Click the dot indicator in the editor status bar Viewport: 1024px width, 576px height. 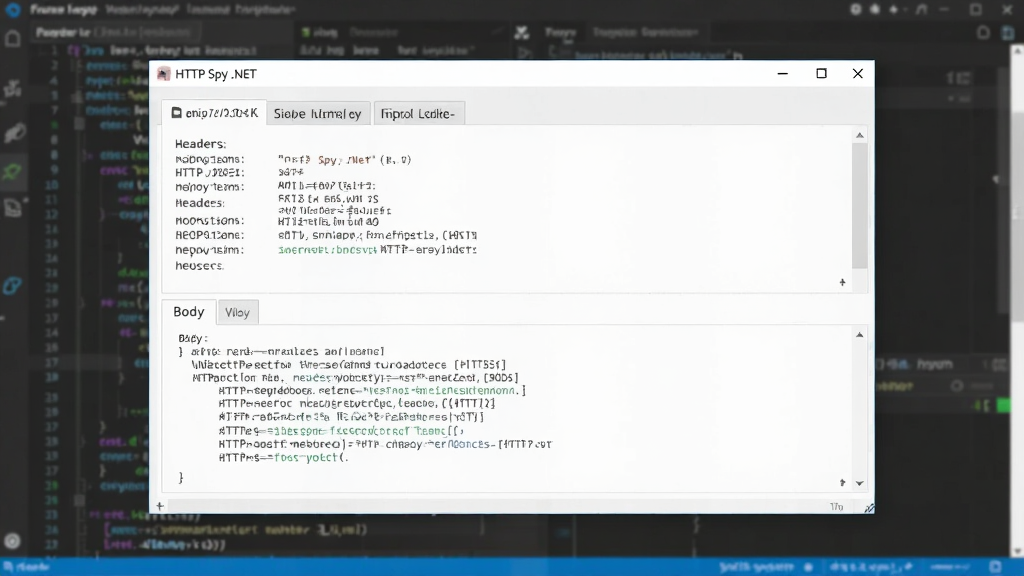coord(808,567)
